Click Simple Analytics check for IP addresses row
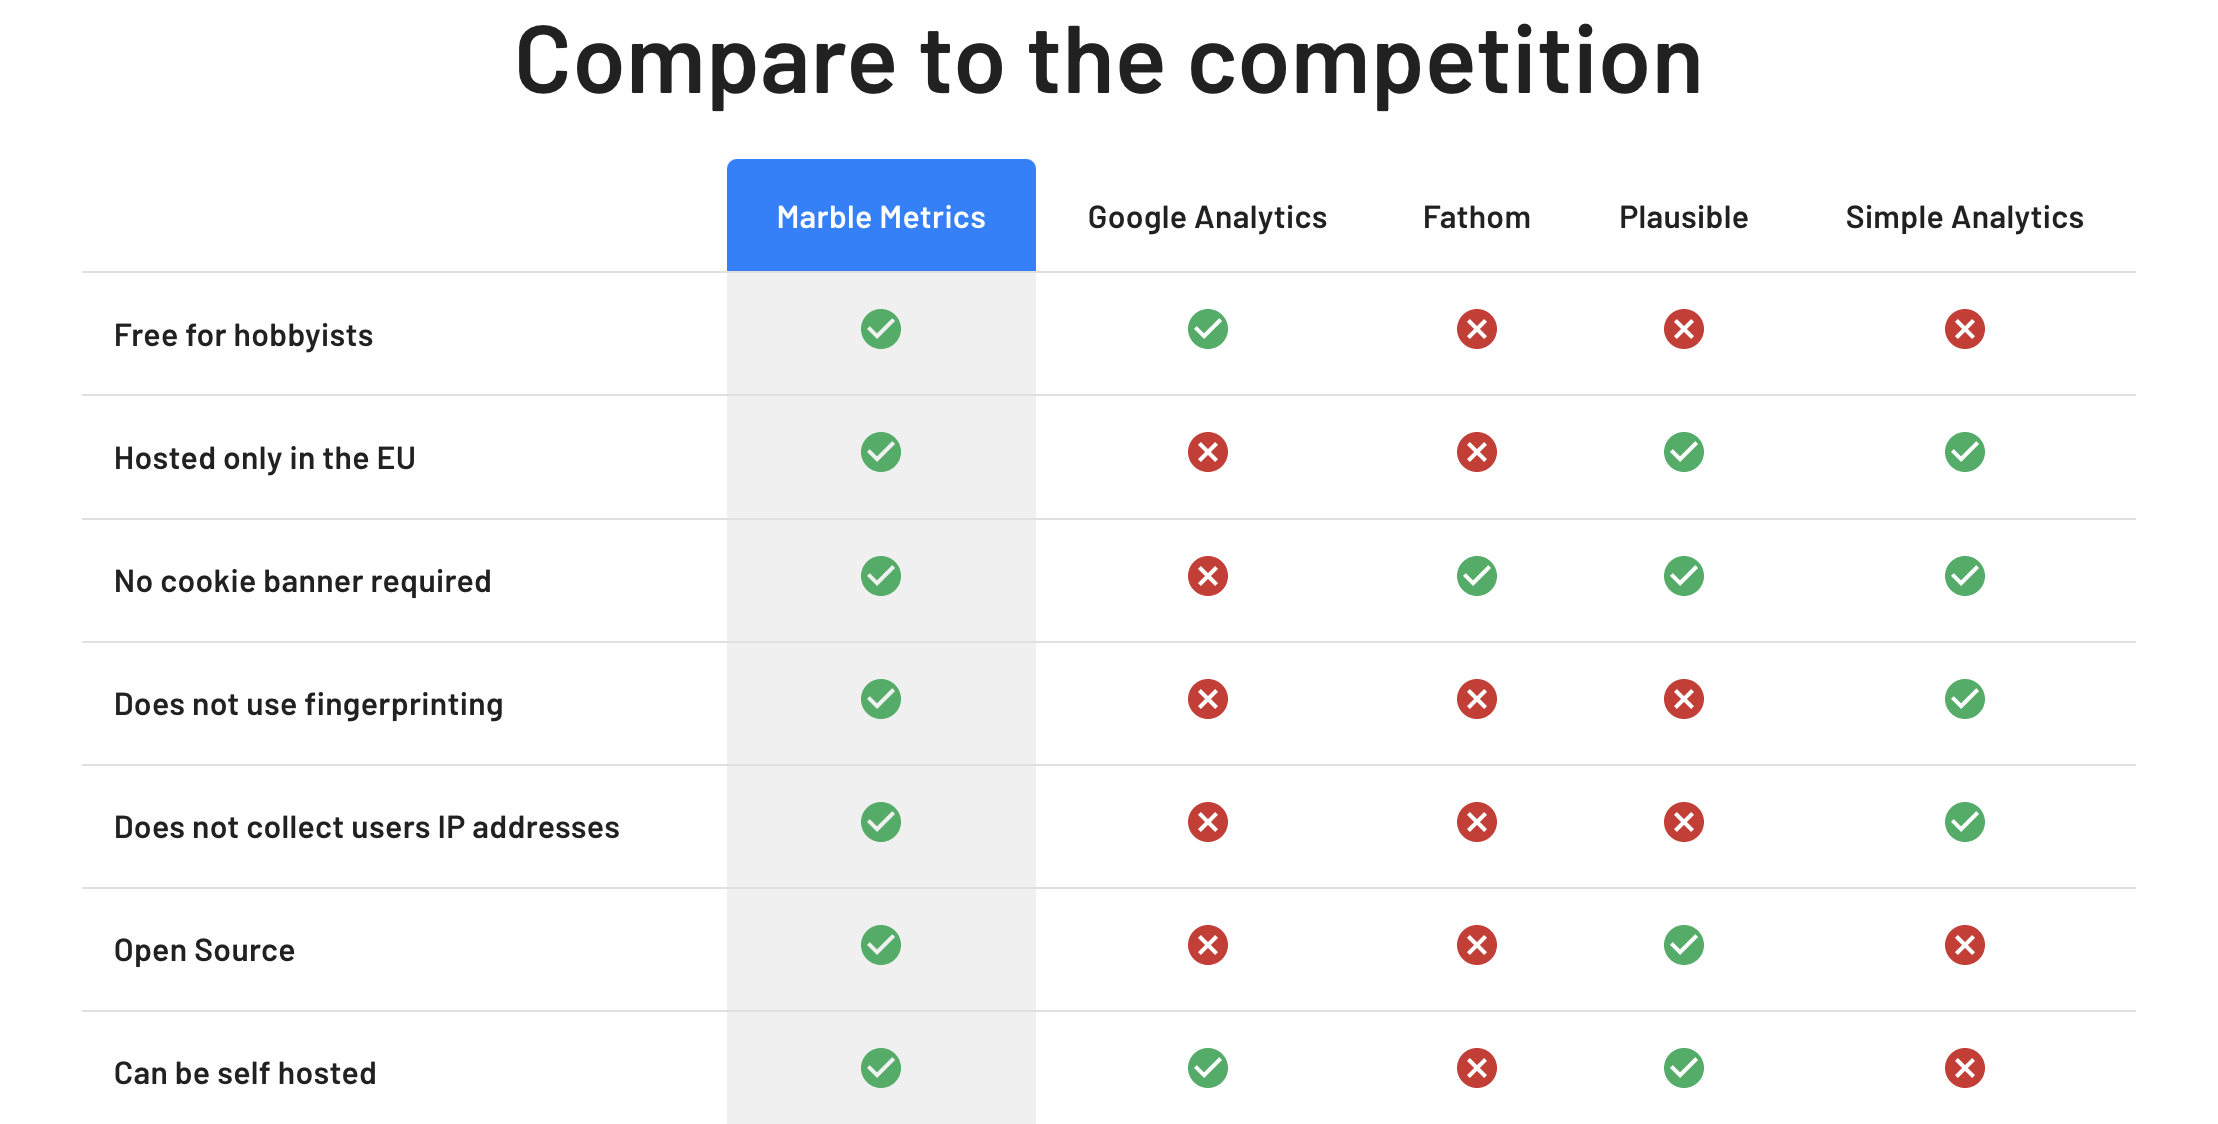 (1965, 822)
